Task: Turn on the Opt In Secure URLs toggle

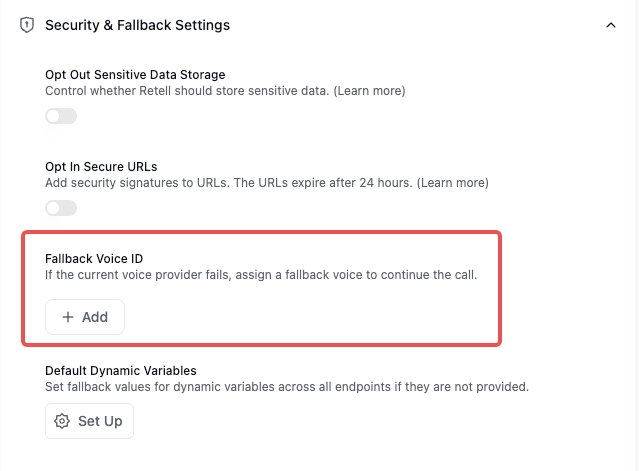Action: point(61,208)
